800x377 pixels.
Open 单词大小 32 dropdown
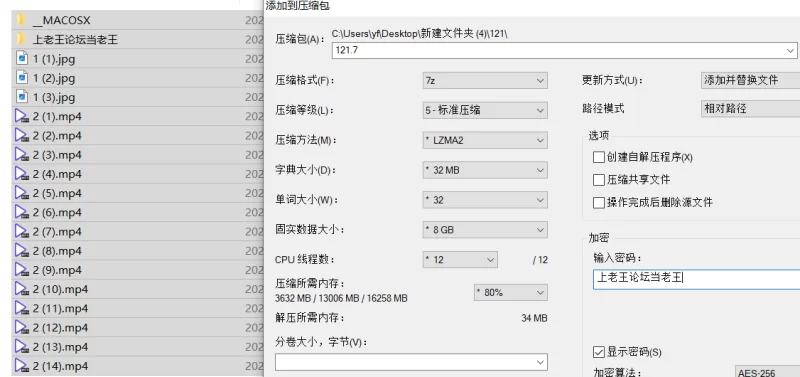[485, 200]
